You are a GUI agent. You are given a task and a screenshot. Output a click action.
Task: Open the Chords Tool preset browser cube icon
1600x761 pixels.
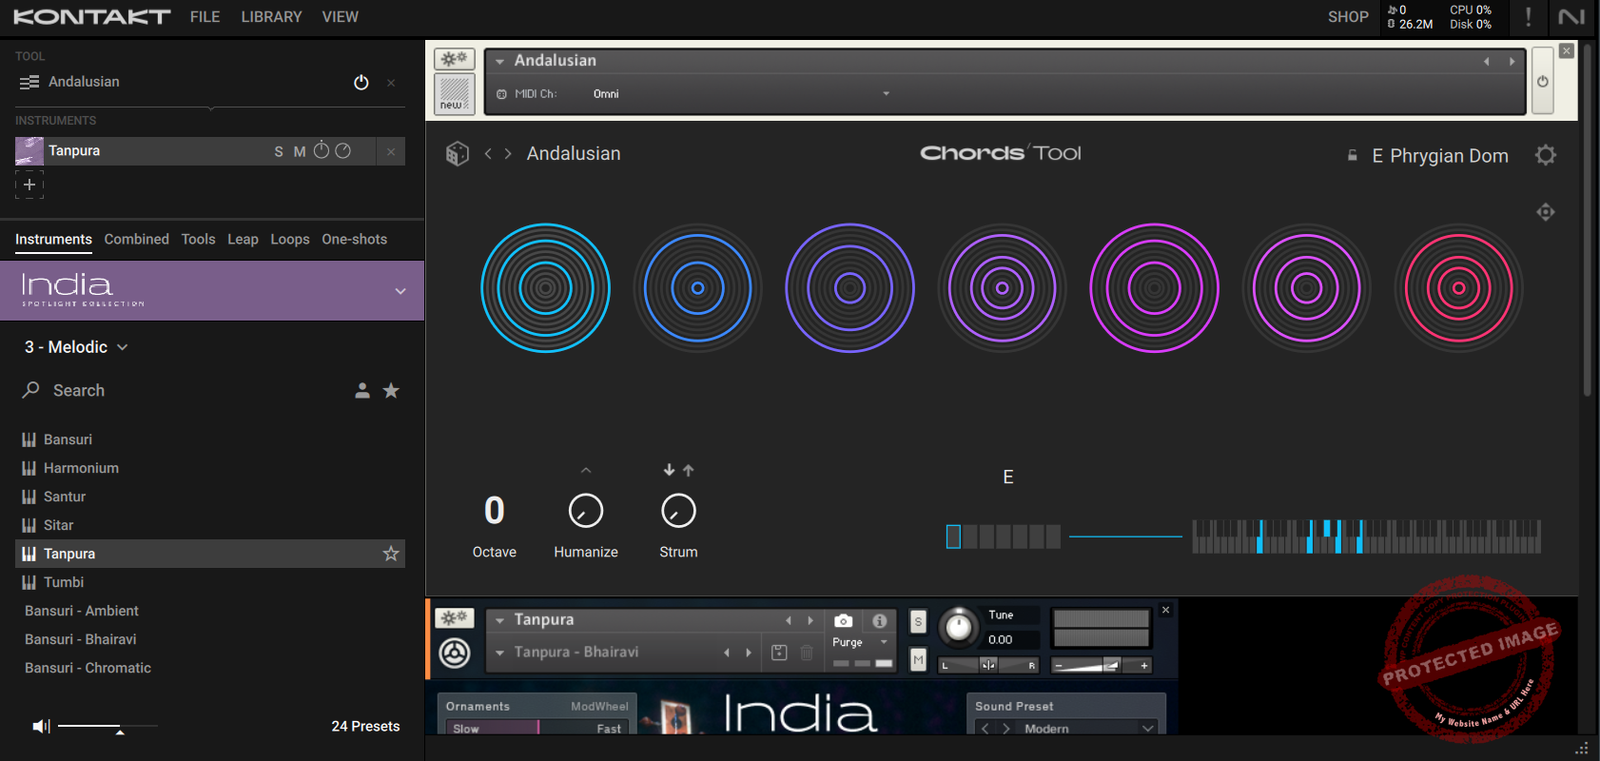pos(457,153)
